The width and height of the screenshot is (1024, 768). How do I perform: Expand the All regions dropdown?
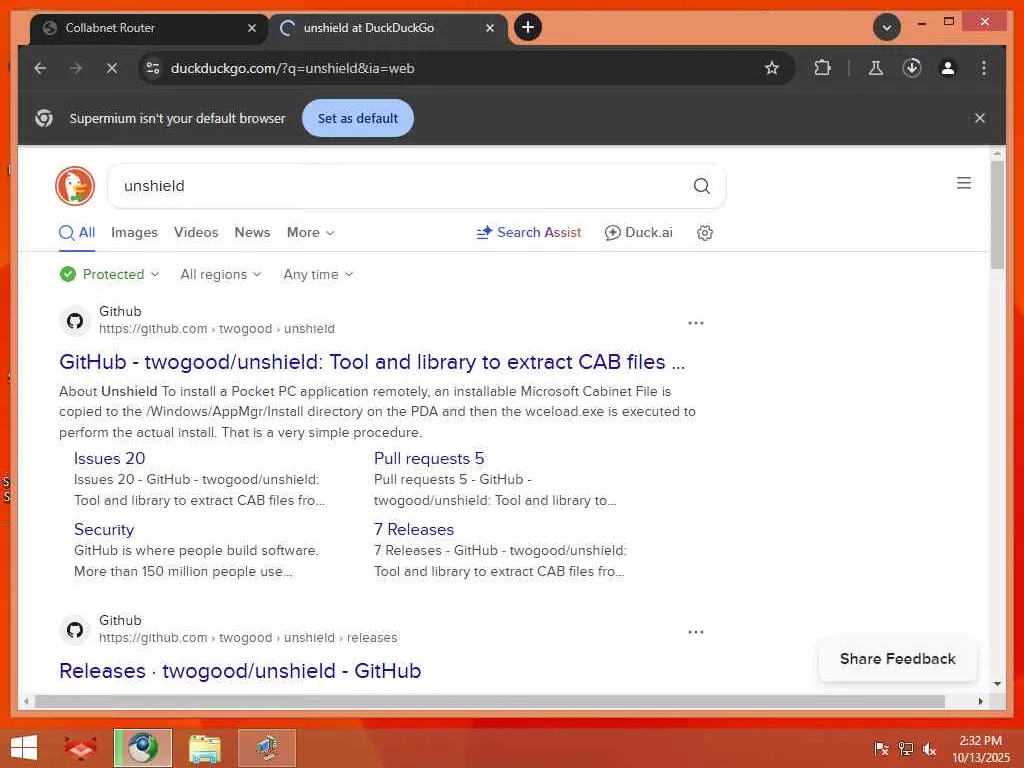pyautogui.click(x=221, y=274)
